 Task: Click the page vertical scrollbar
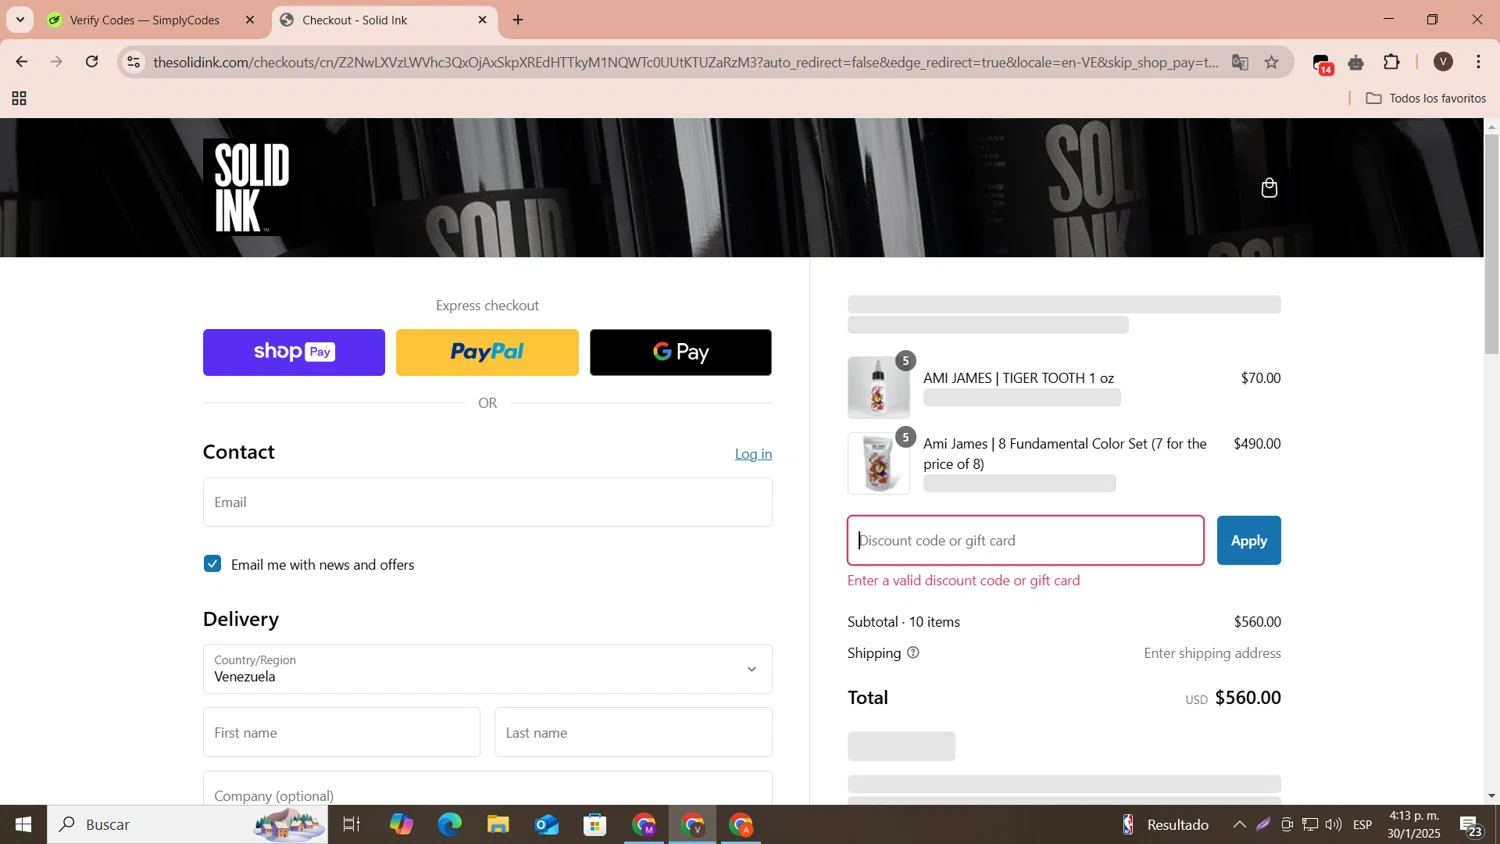(x=1491, y=244)
